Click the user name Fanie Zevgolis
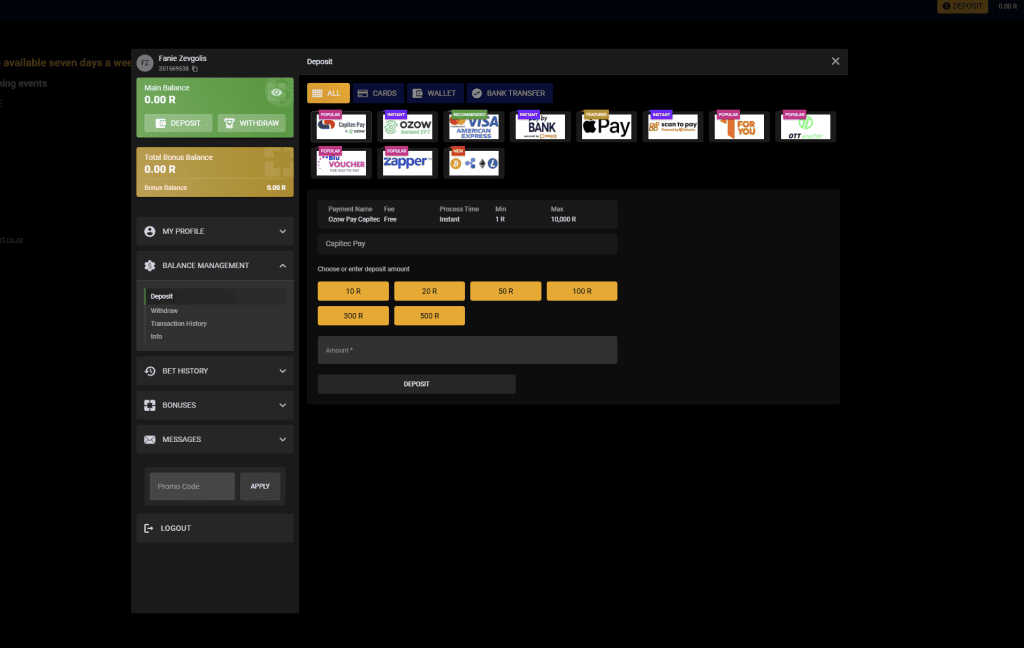The height and width of the screenshot is (648, 1024). tap(182, 59)
